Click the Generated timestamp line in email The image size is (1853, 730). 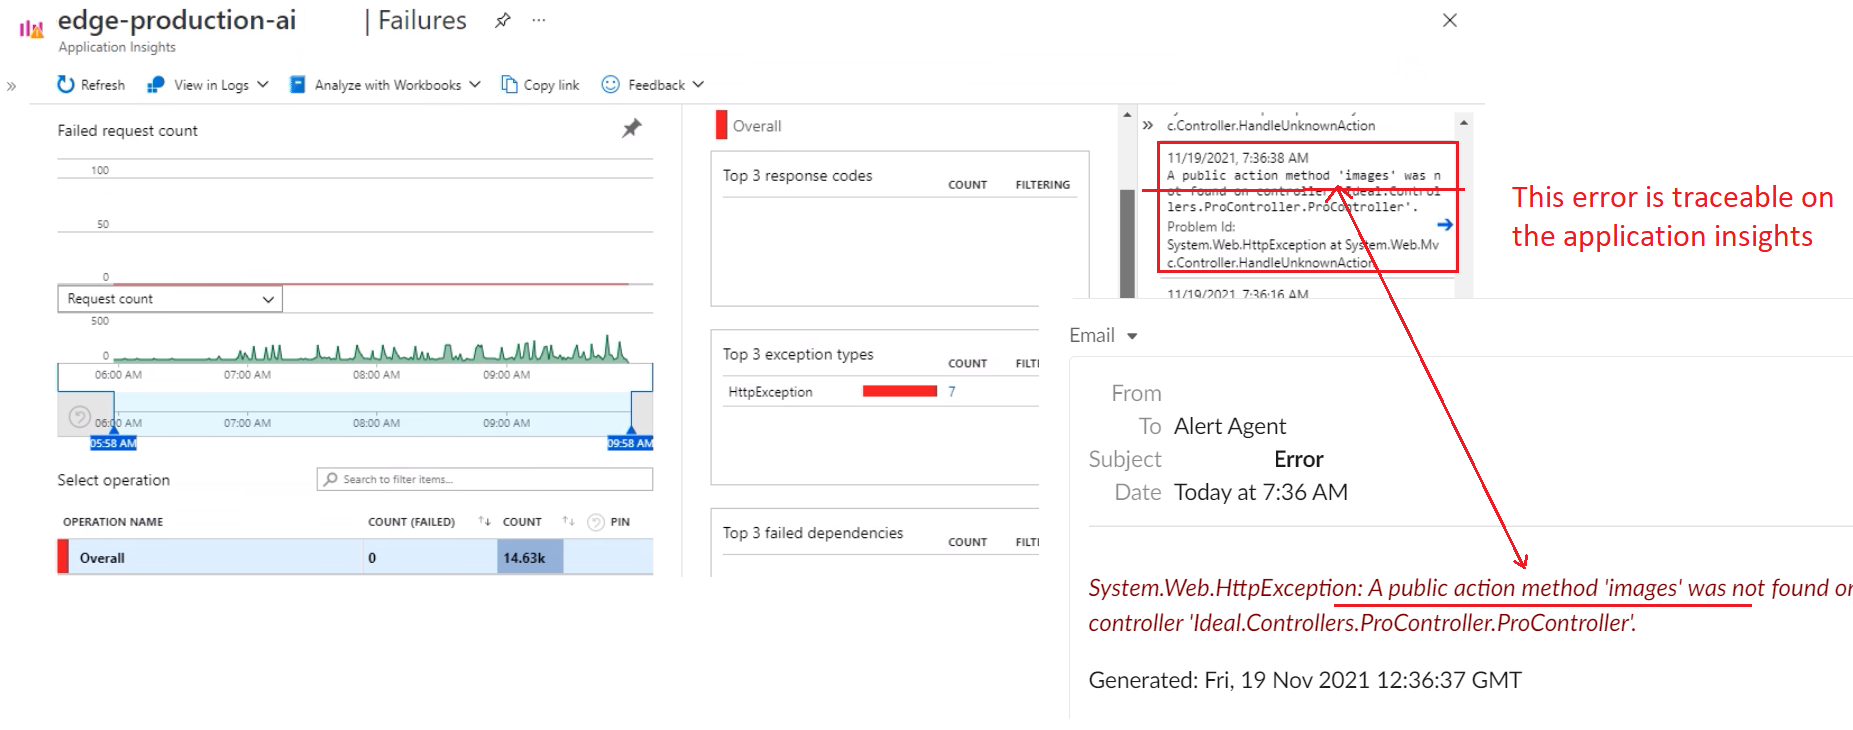(x=1305, y=680)
